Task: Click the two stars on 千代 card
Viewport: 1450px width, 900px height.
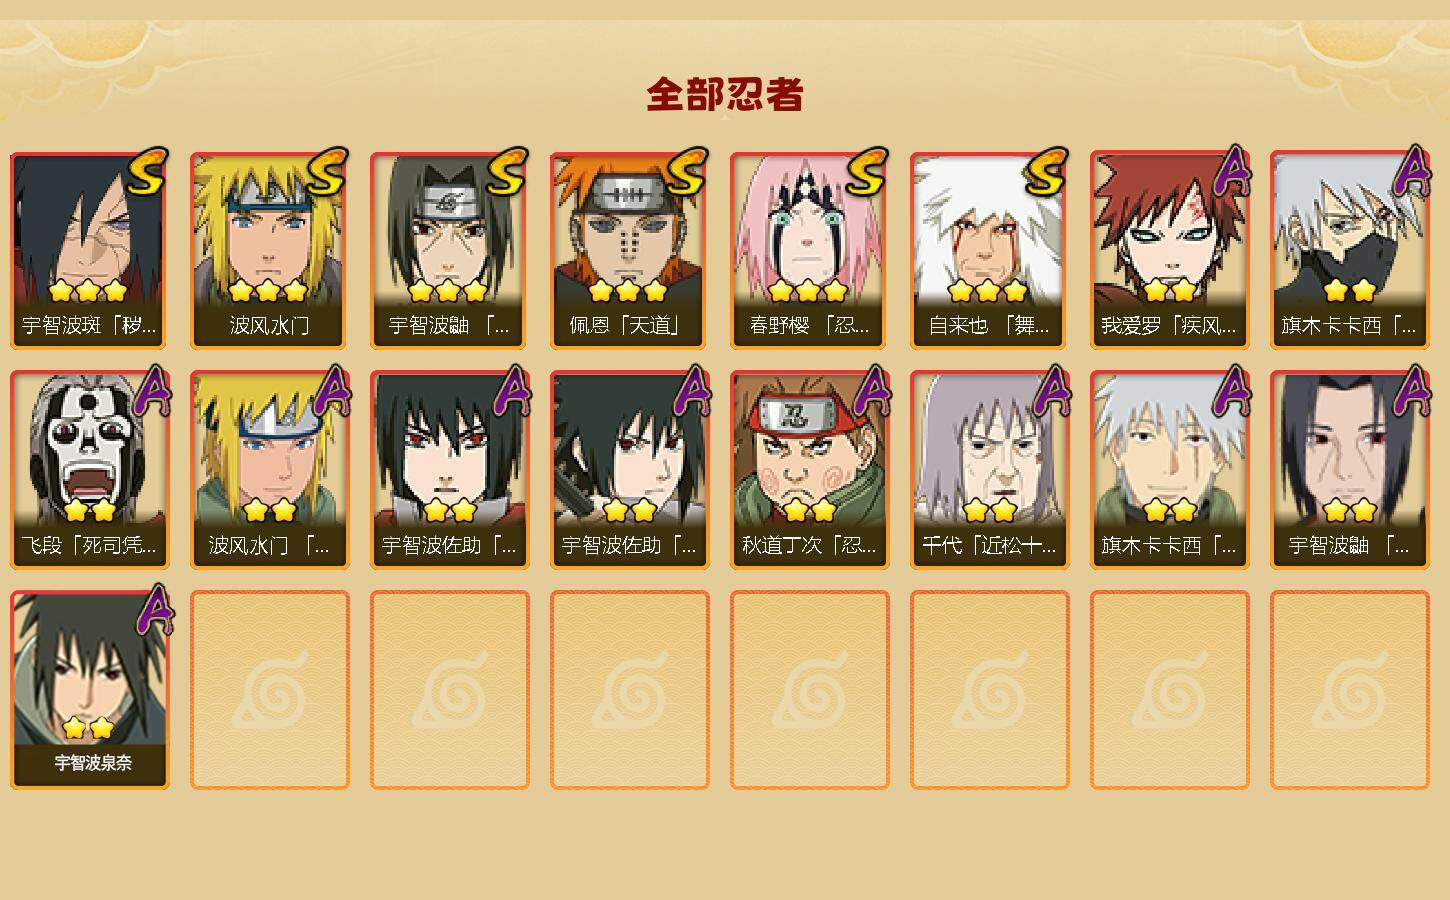Action: pos(990,510)
